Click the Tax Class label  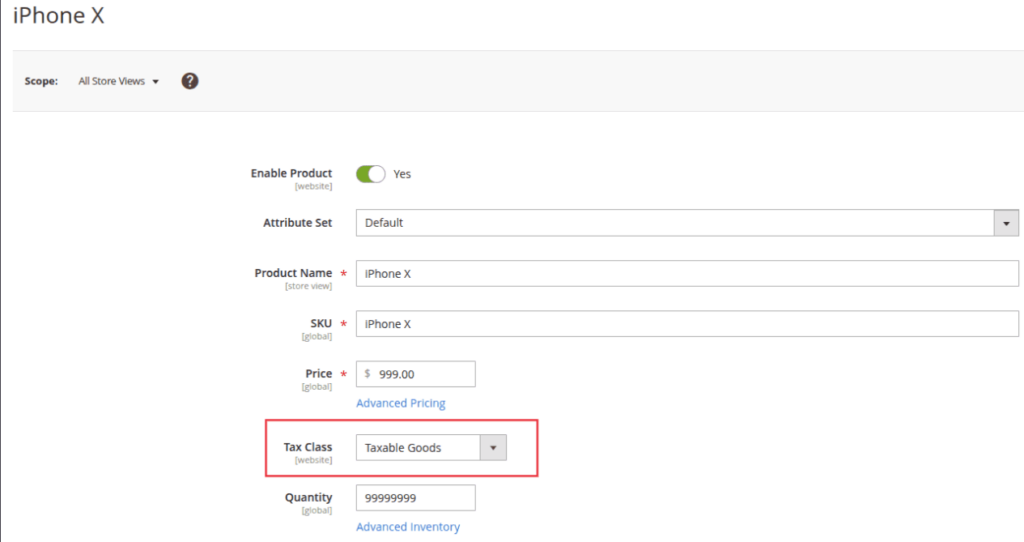[308, 447]
